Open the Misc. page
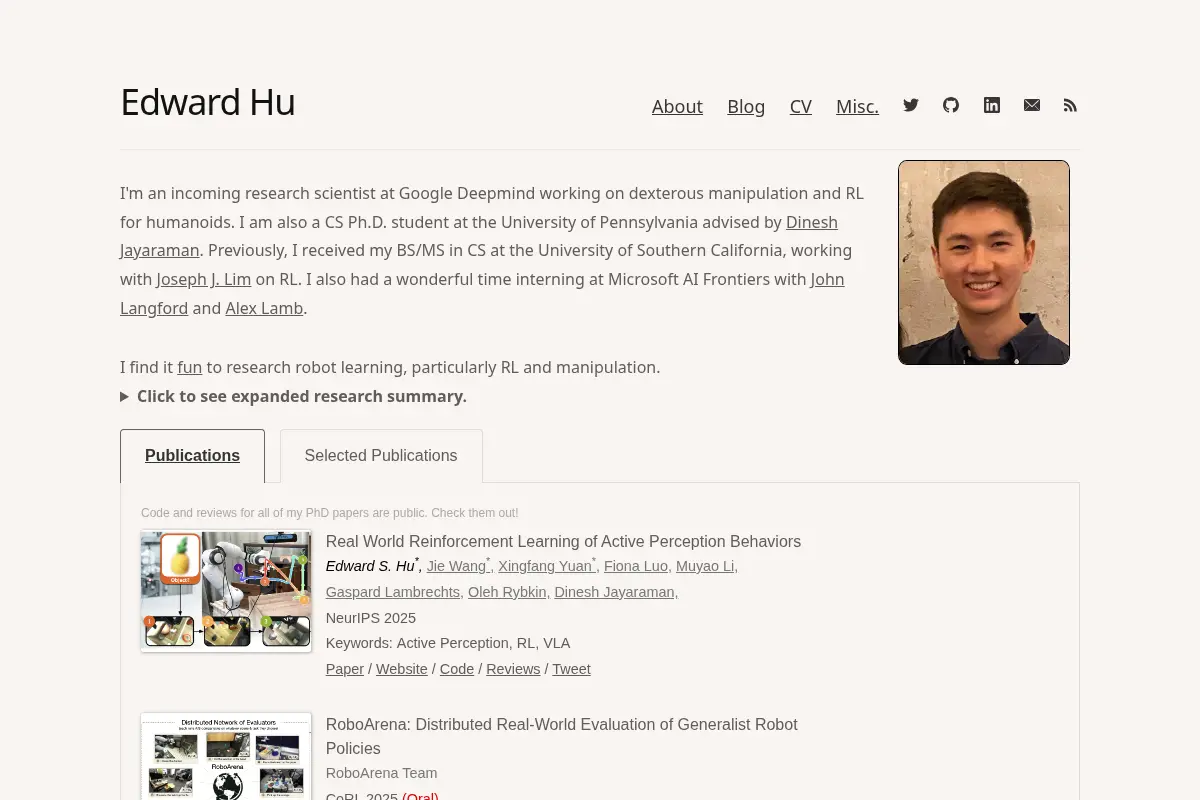The width and height of the screenshot is (1200, 800). (857, 106)
